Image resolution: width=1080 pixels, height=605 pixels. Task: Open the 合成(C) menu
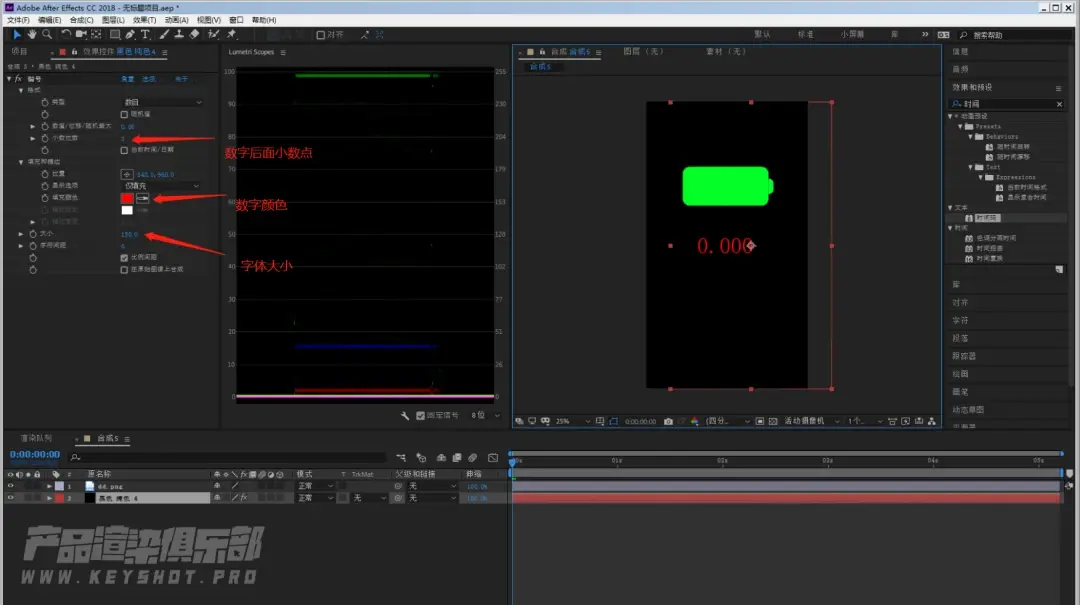[81, 20]
